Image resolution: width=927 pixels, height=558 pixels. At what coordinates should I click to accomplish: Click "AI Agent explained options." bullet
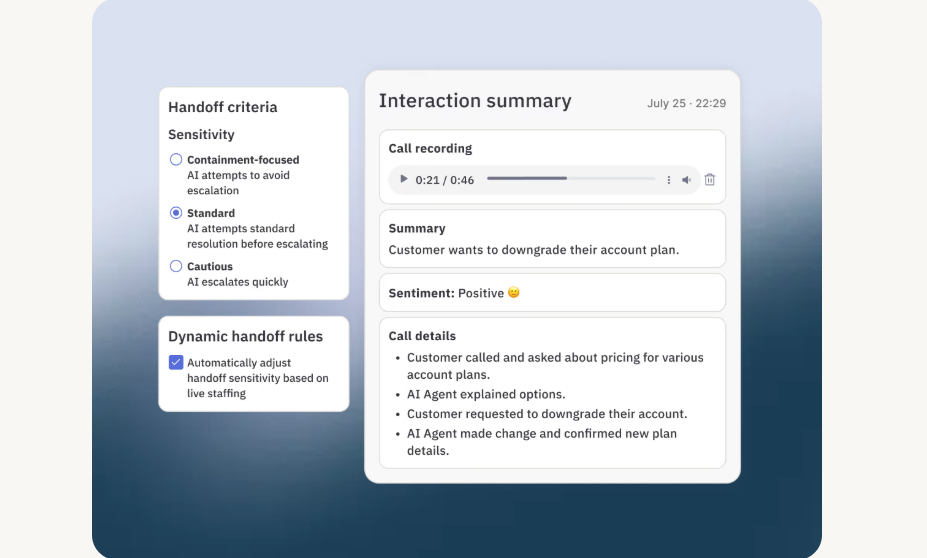(x=486, y=394)
